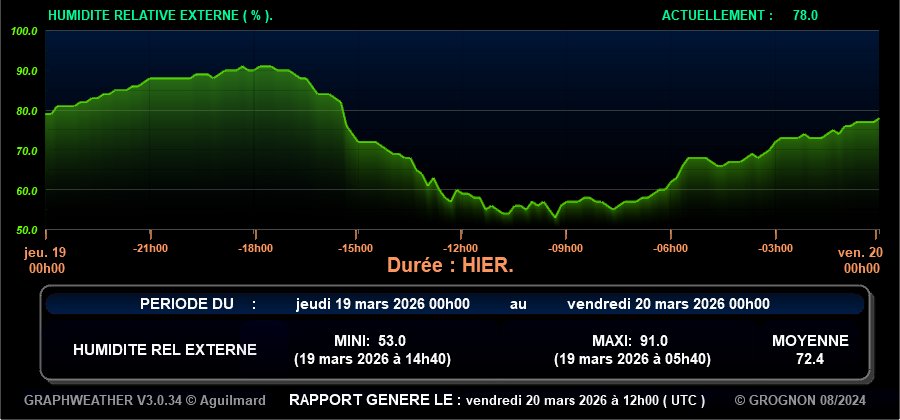Click the Durée : HIER. label
900x420 pixels.
click(450, 266)
